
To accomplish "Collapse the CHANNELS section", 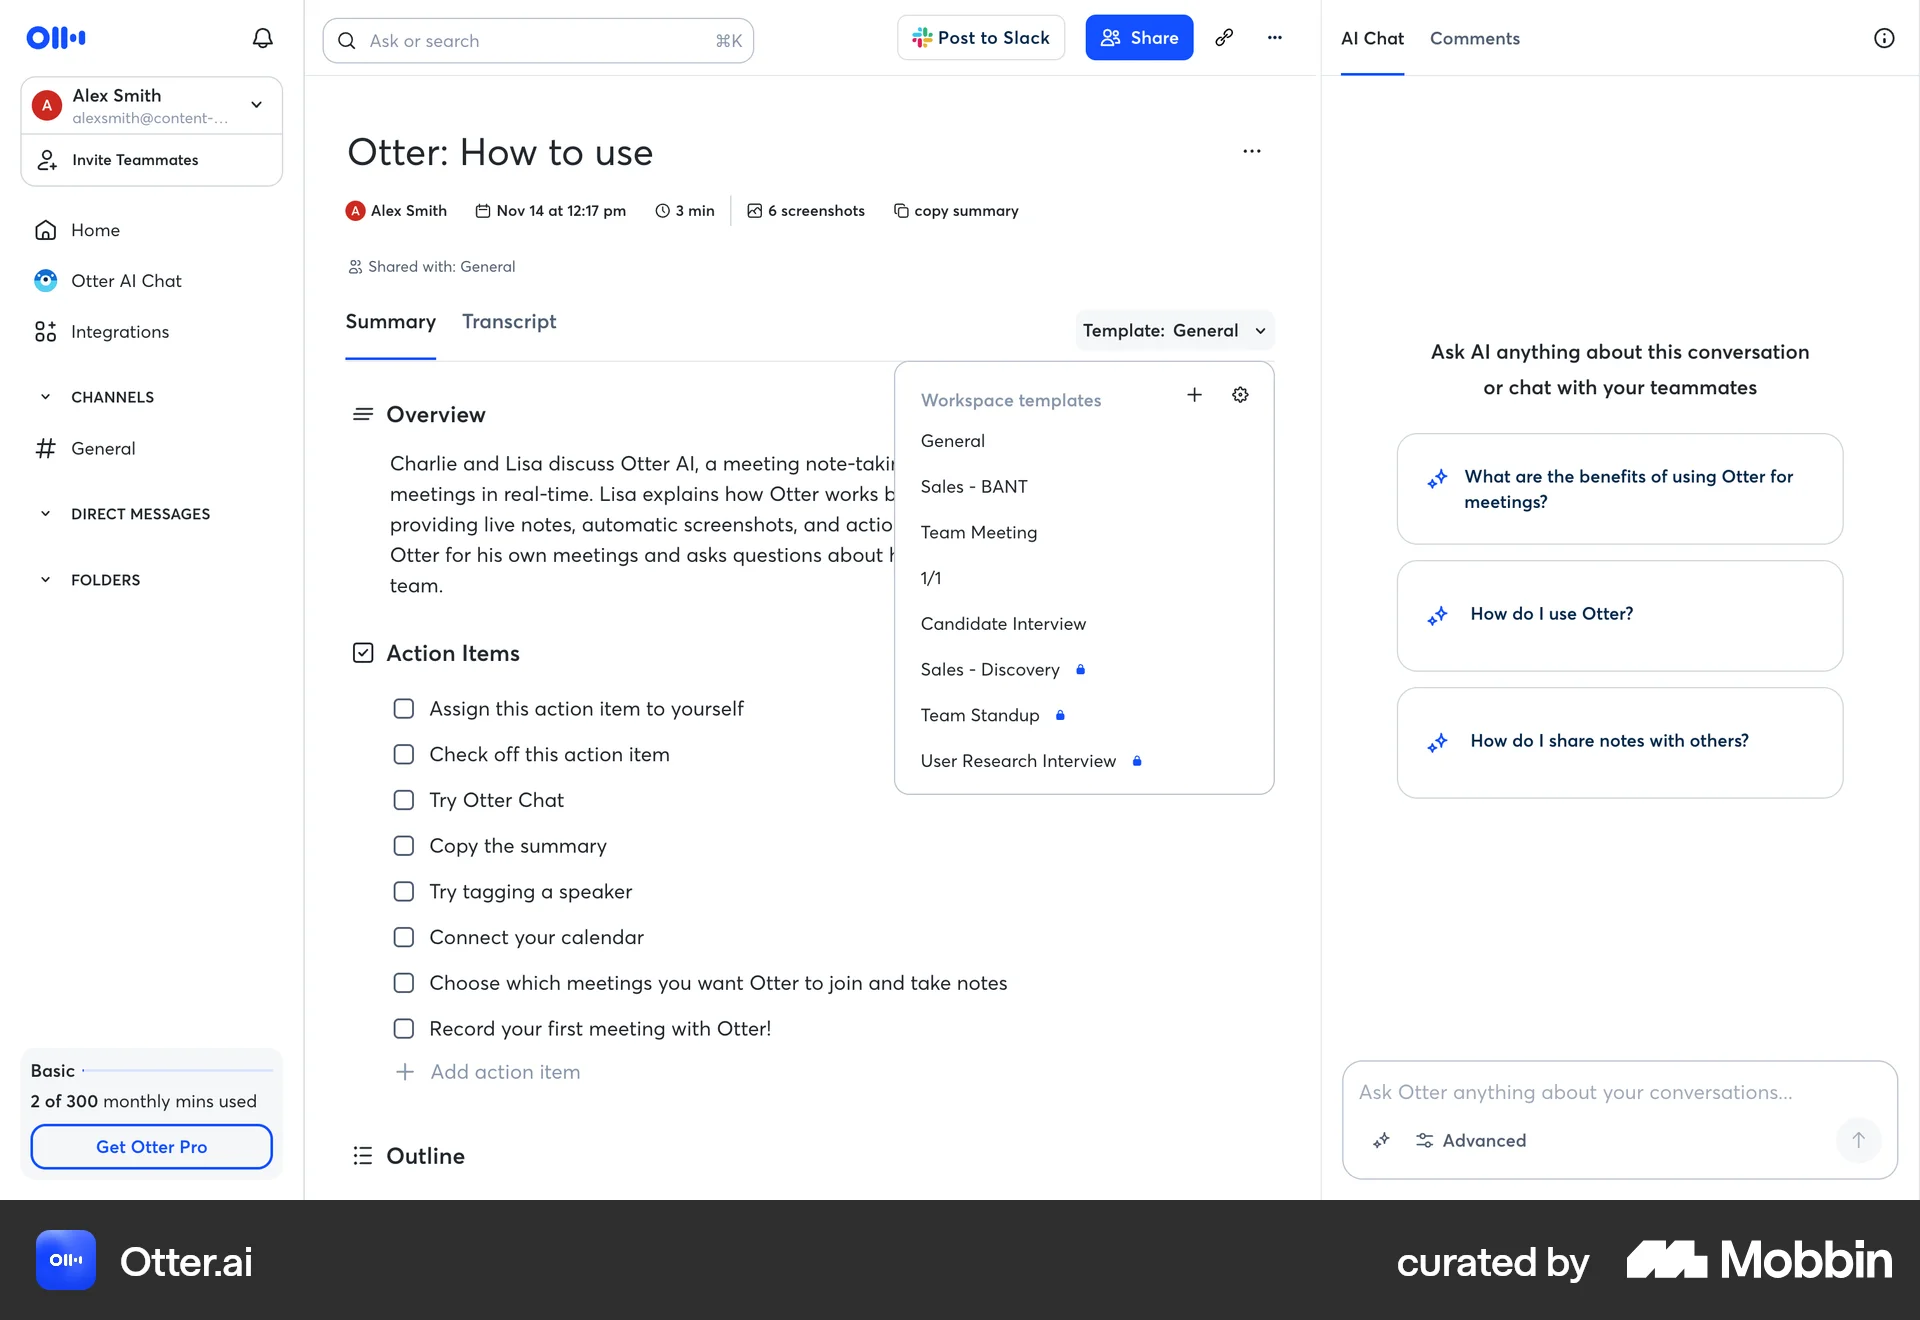I will [x=45, y=397].
